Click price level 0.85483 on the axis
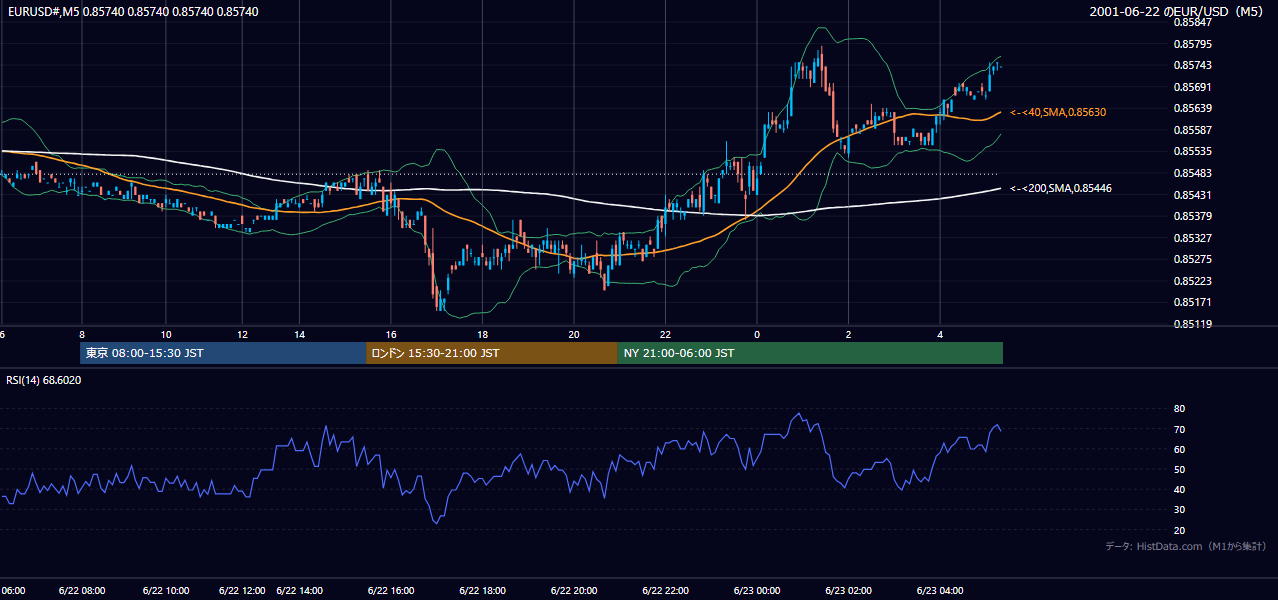 [1192, 173]
